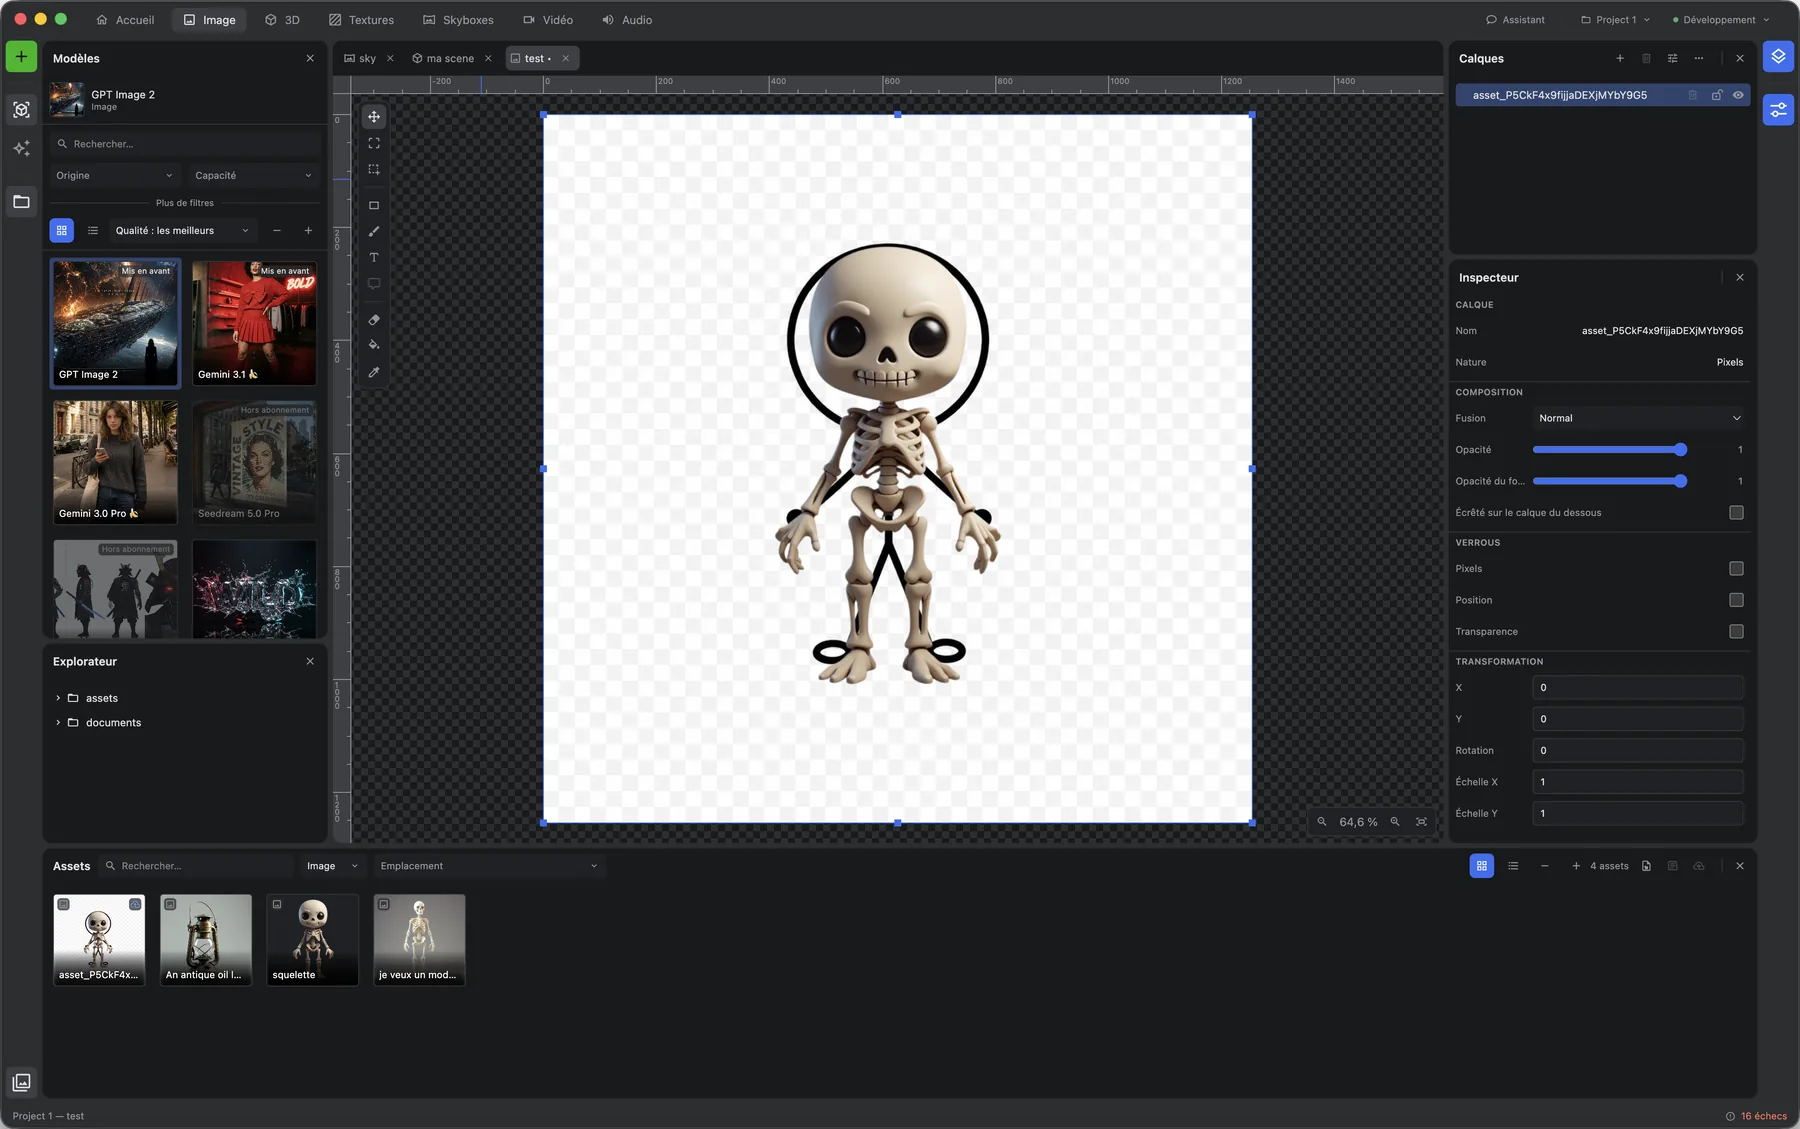Click the zoom out magnifier icon

[x=1322, y=822]
